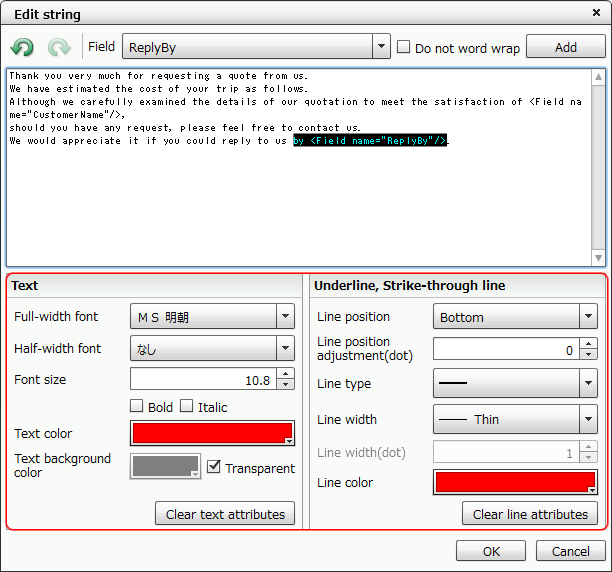The width and height of the screenshot is (612, 572).
Task: Open the Line type dropdown
Action: click(x=515, y=383)
